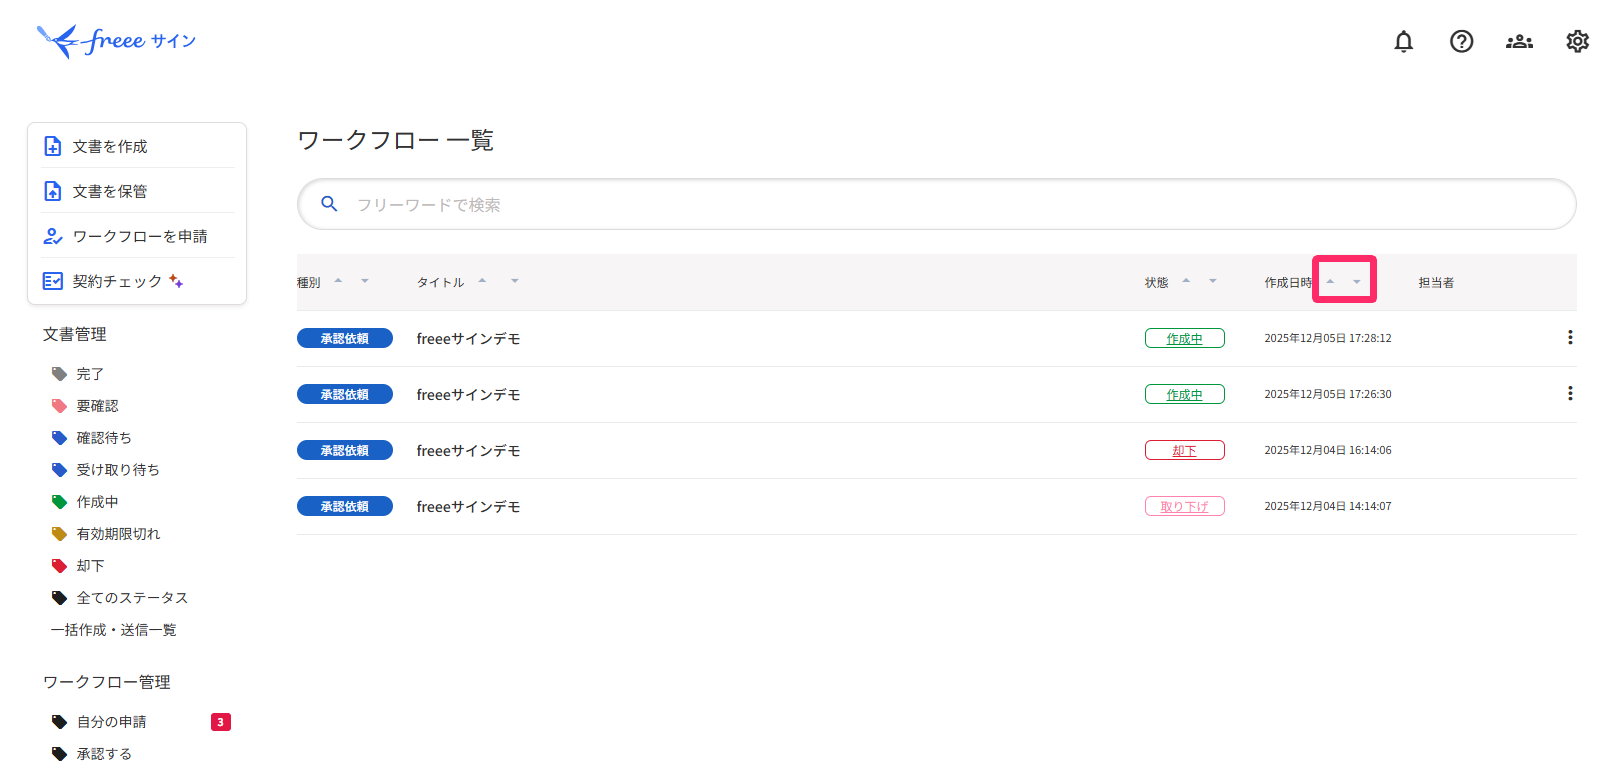
Task: Open three-dot menu for first workflow row
Action: click(x=1570, y=338)
